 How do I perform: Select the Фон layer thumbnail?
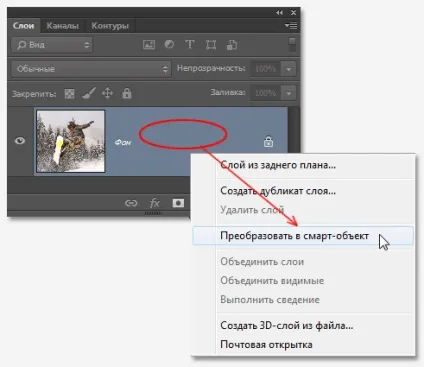click(71, 141)
